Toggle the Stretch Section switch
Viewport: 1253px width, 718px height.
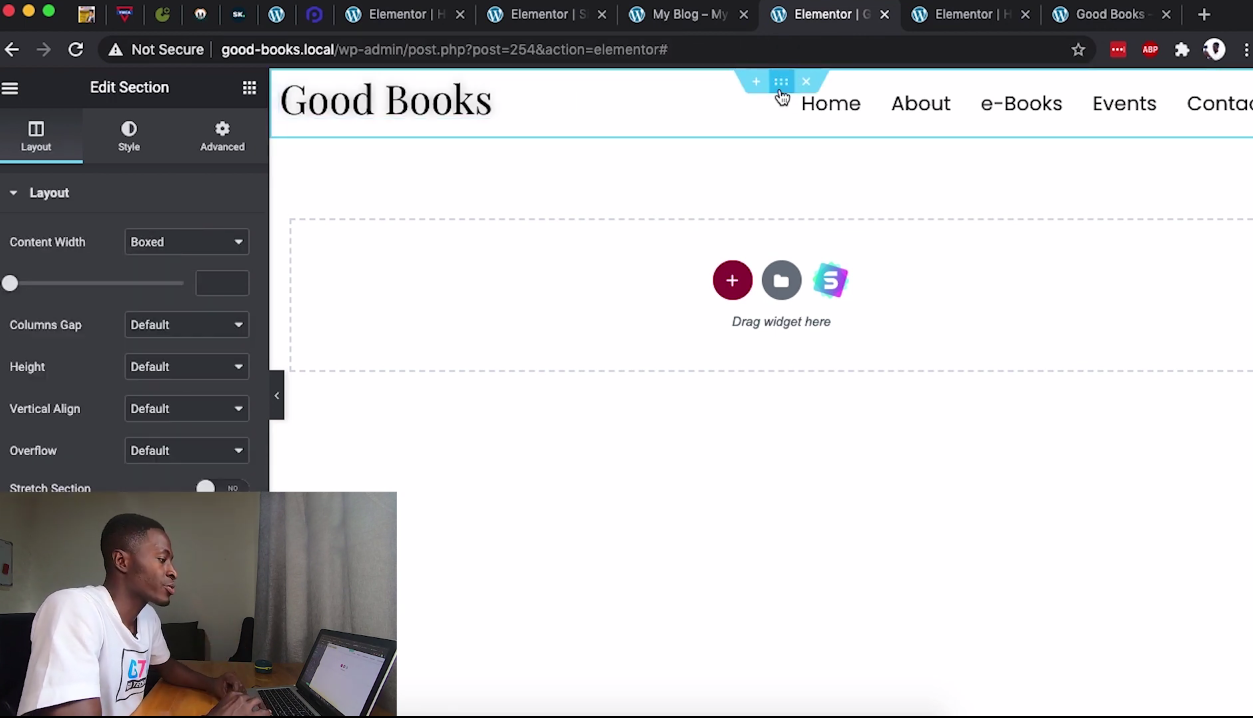tap(222, 487)
